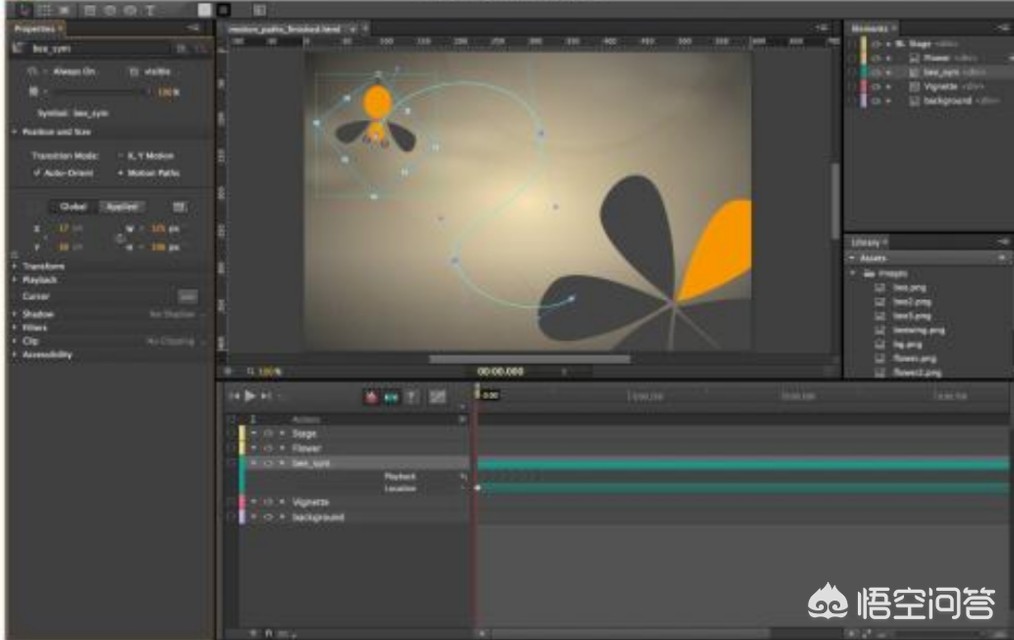Open the layout defaults icon in toolbar

[259, 10]
